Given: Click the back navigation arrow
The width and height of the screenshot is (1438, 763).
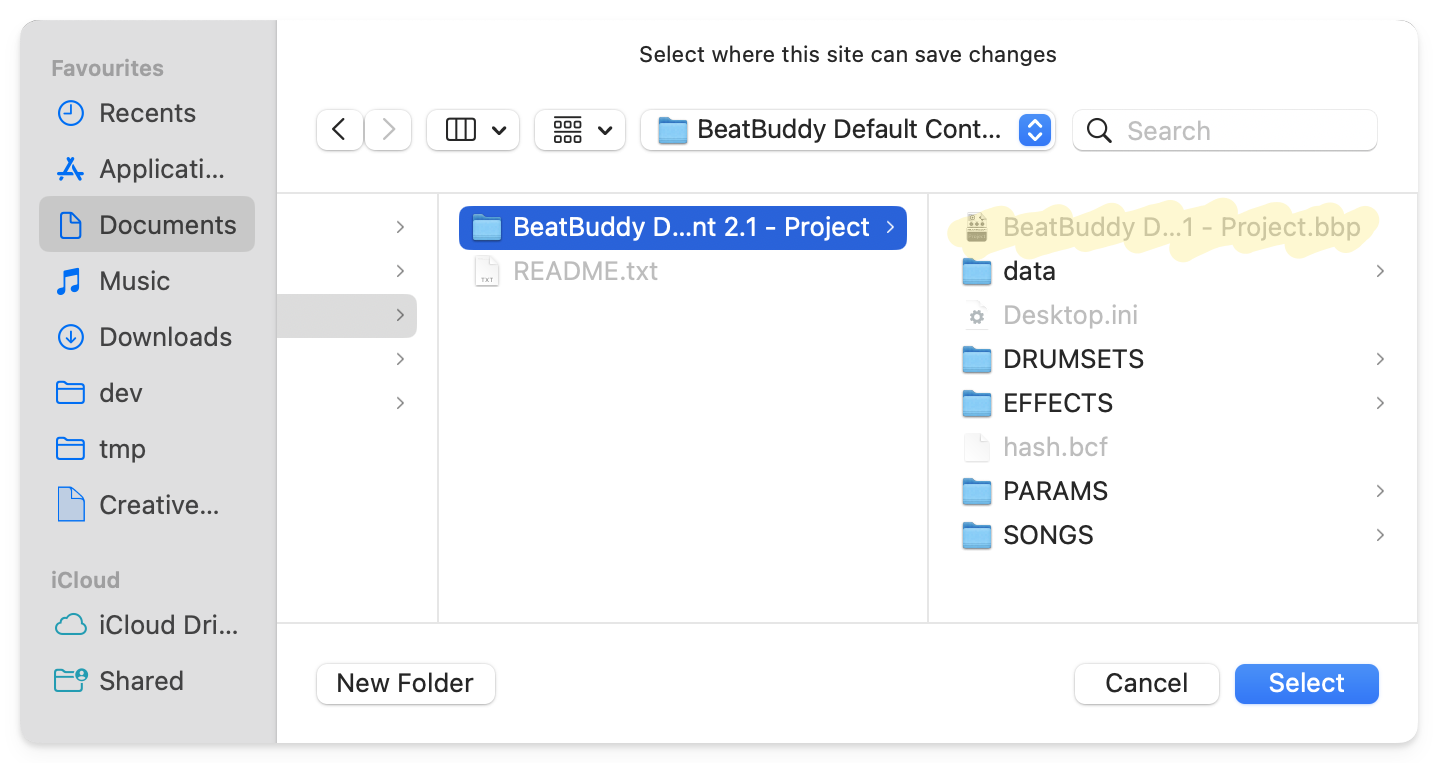Looking at the screenshot, I should point(339,130).
